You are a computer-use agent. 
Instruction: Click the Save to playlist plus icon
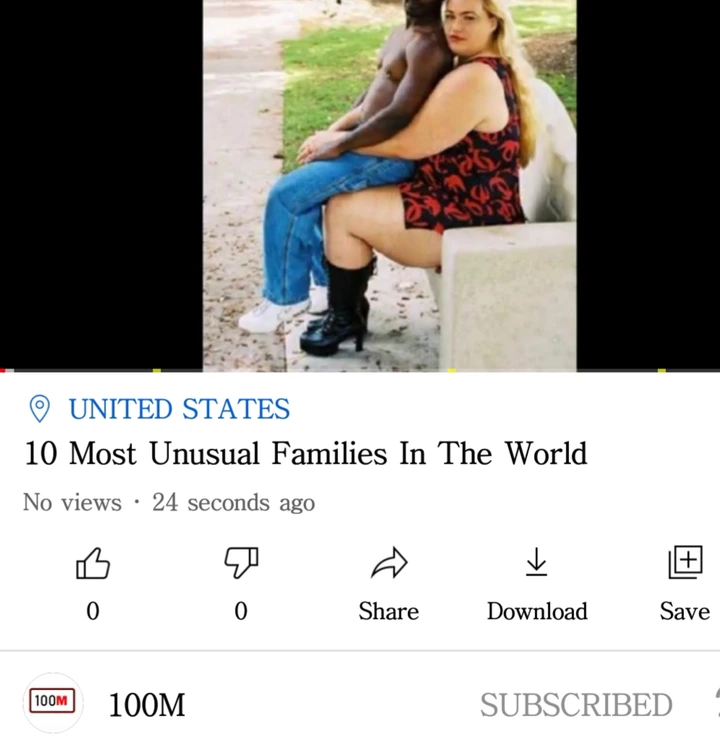point(685,562)
